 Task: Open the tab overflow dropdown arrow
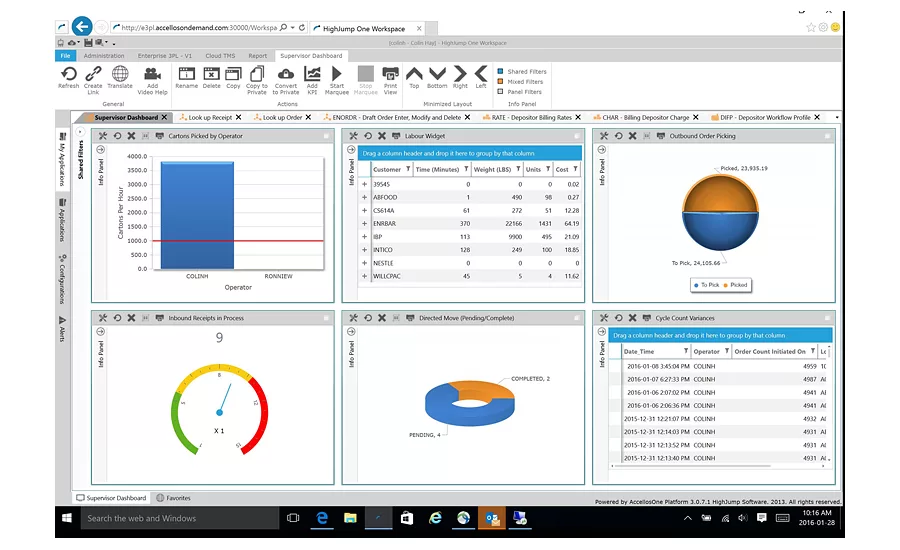(x=837, y=118)
